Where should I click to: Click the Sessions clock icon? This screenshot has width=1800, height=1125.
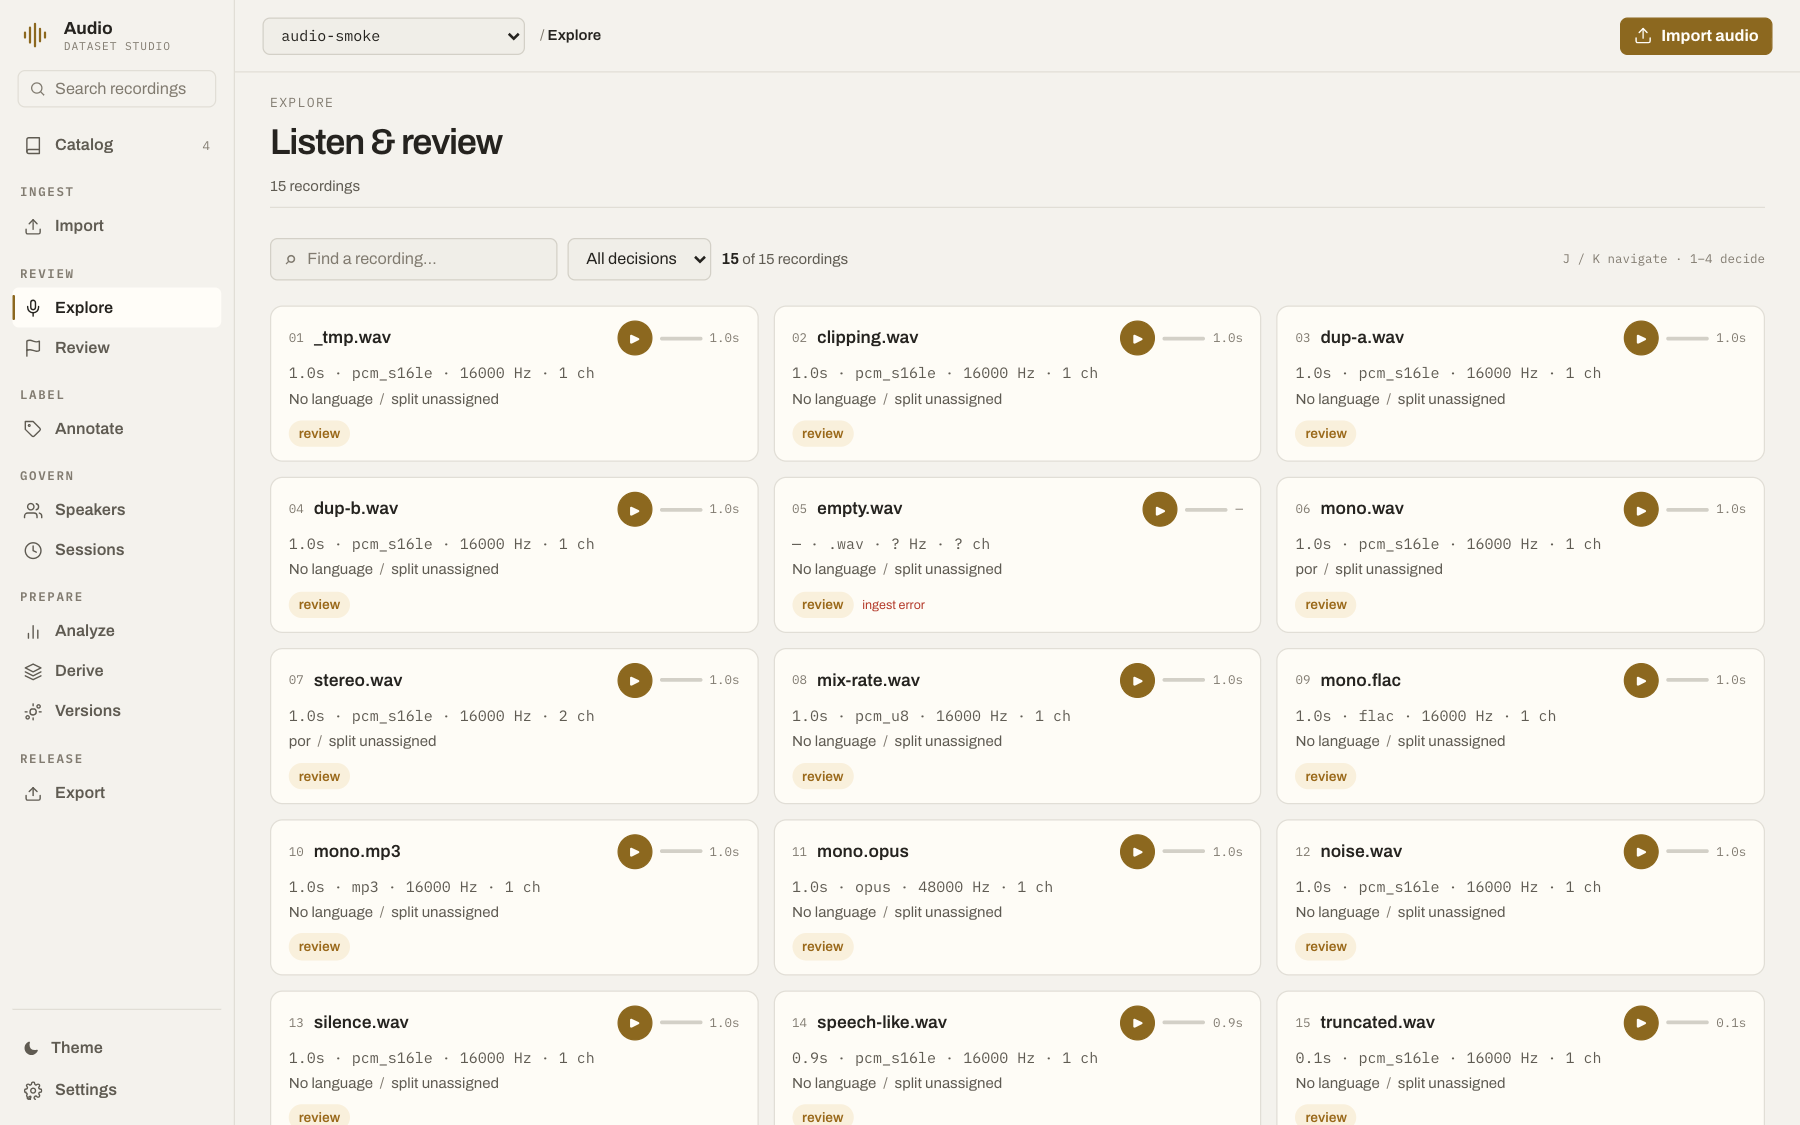point(33,550)
